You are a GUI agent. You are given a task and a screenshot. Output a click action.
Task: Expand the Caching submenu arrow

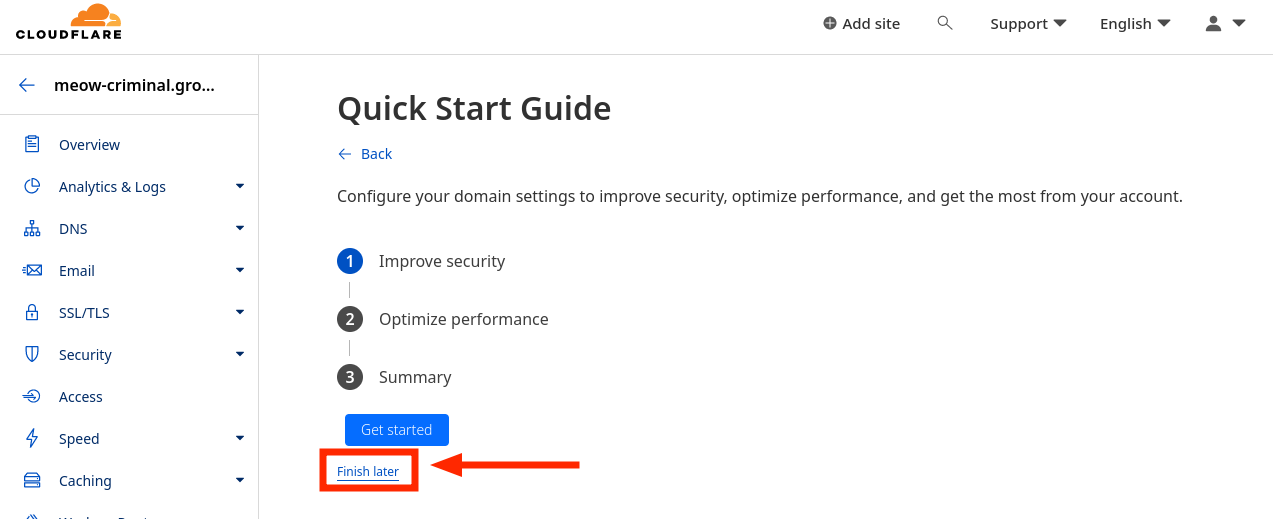[x=240, y=480]
